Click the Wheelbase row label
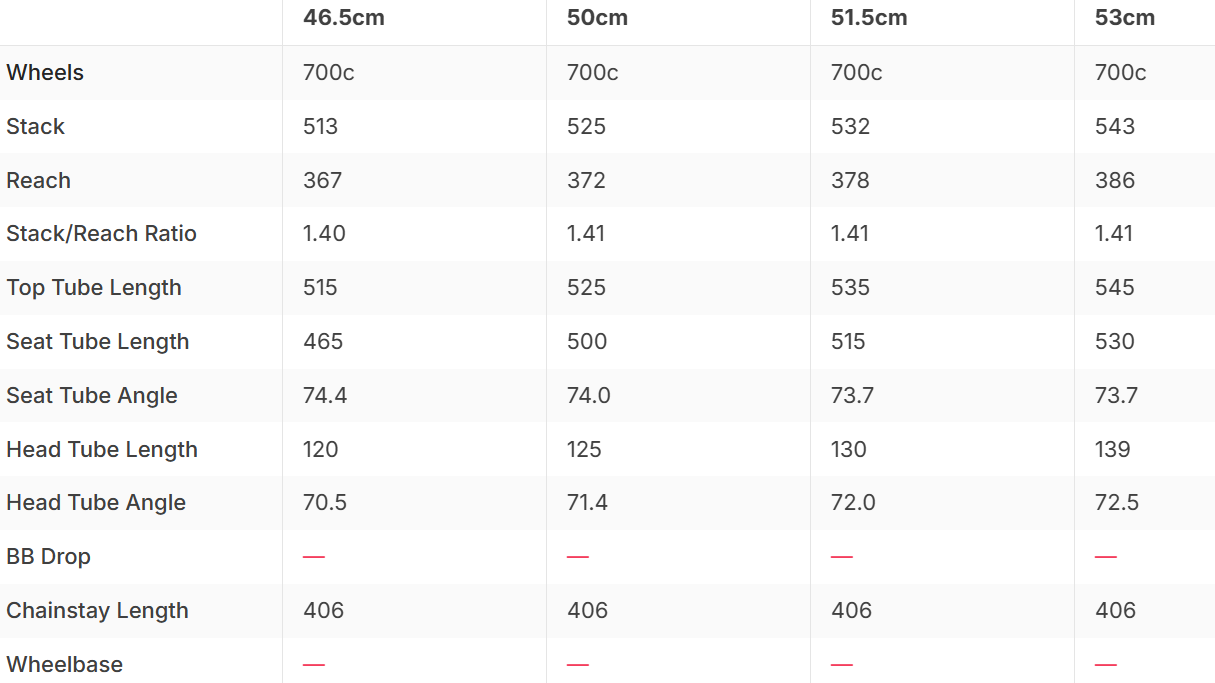The width and height of the screenshot is (1215, 683). [65, 665]
